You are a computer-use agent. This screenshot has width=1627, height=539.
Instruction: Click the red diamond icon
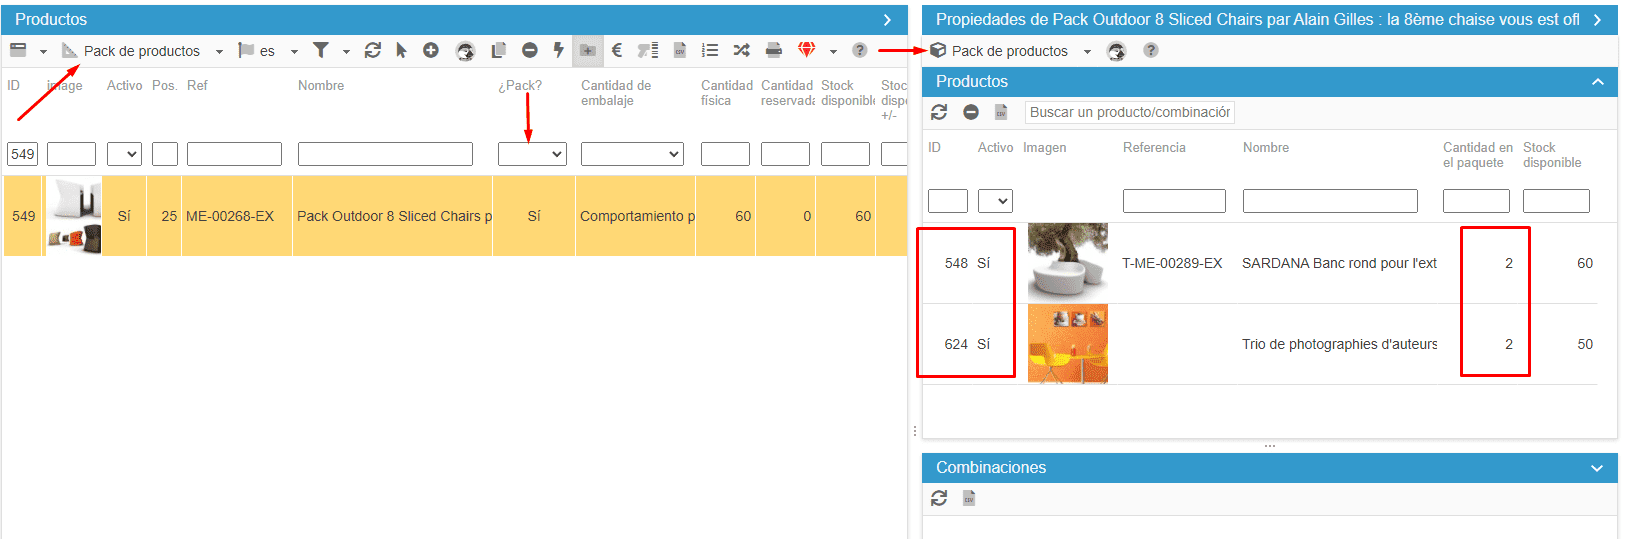tap(806, 50)
